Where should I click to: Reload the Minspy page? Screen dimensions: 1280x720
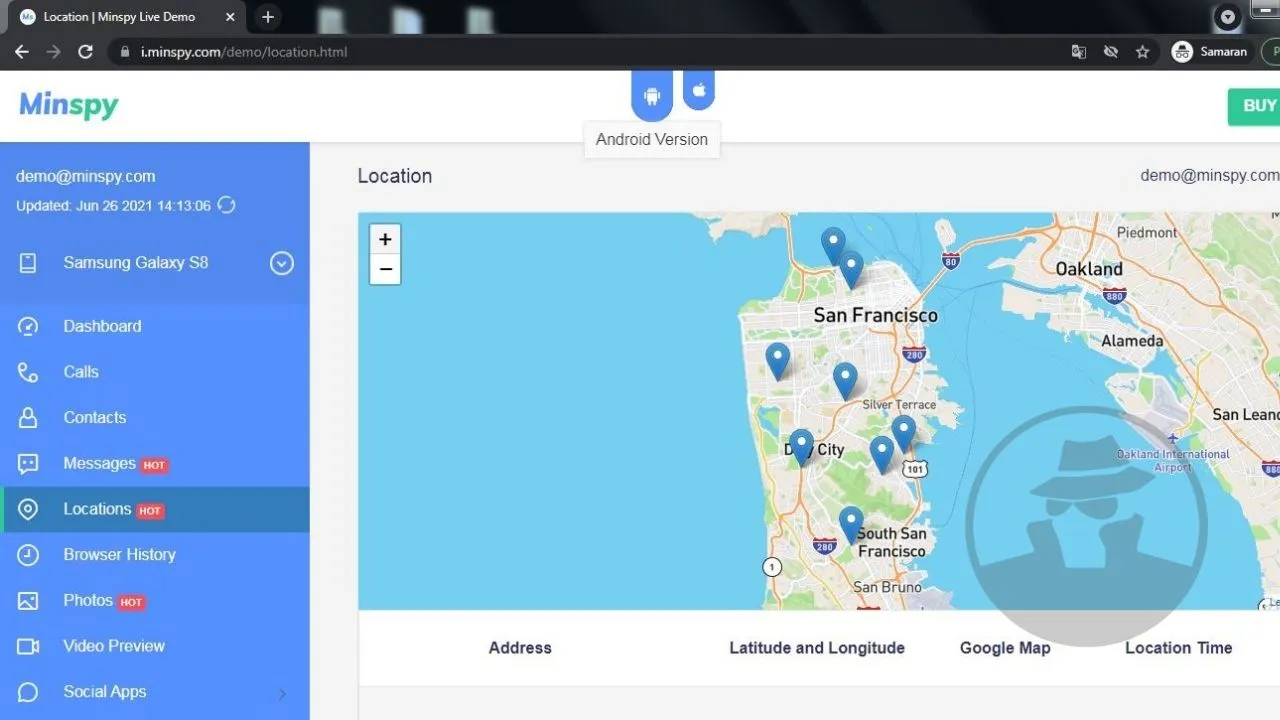click(86, 52)
